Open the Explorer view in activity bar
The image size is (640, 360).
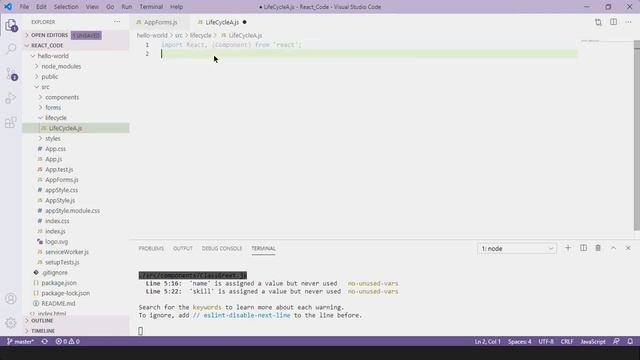tap(11, 25)
